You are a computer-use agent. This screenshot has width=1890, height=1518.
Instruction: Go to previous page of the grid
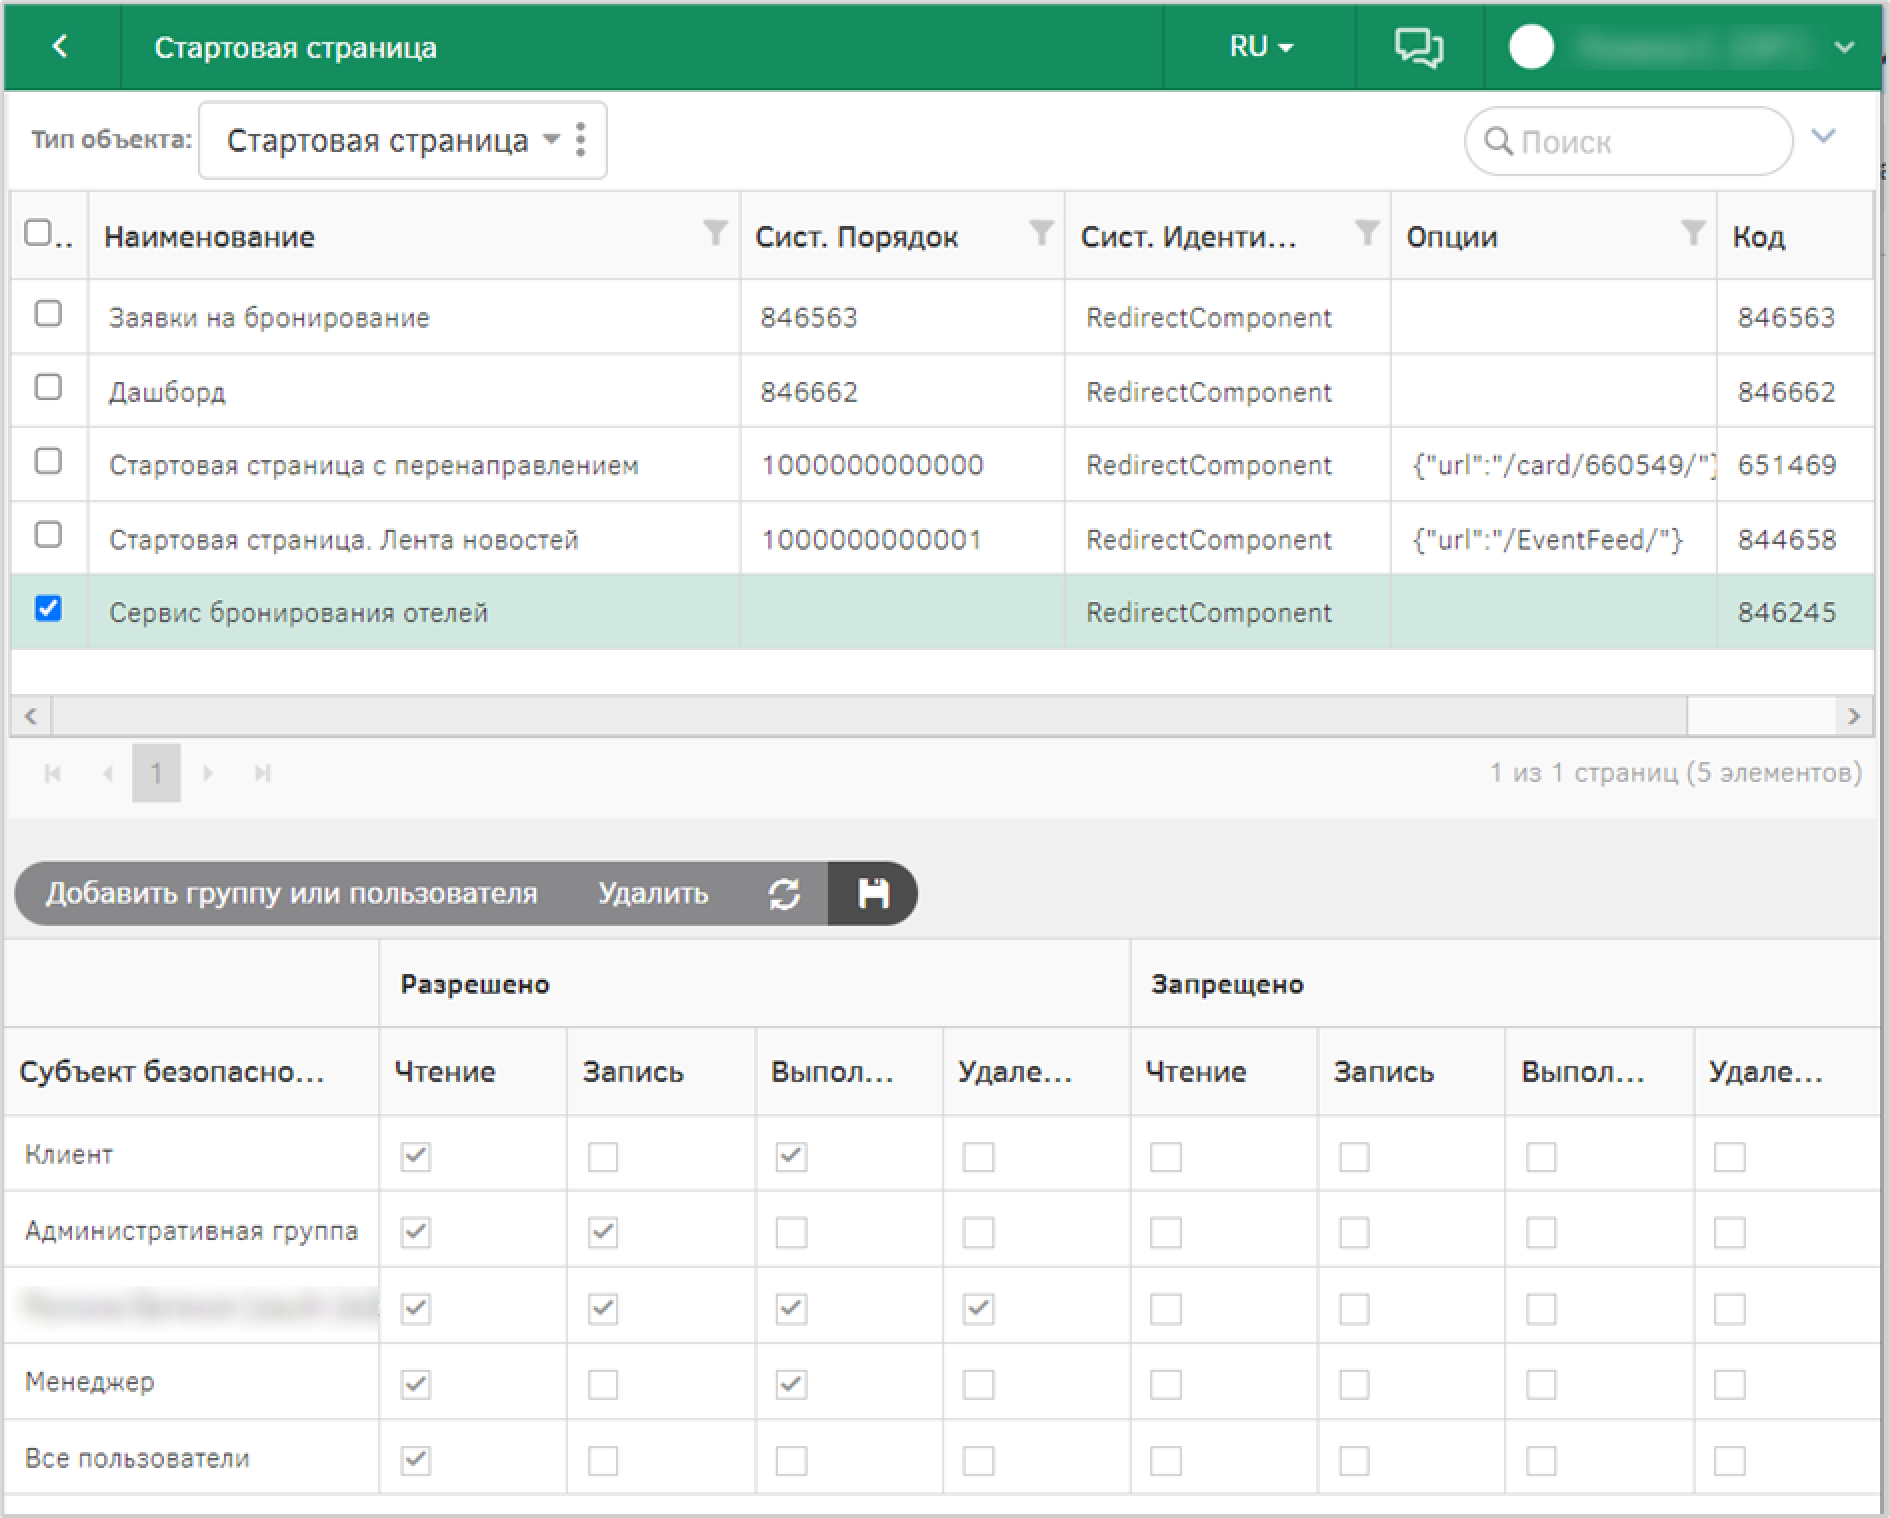107,773
